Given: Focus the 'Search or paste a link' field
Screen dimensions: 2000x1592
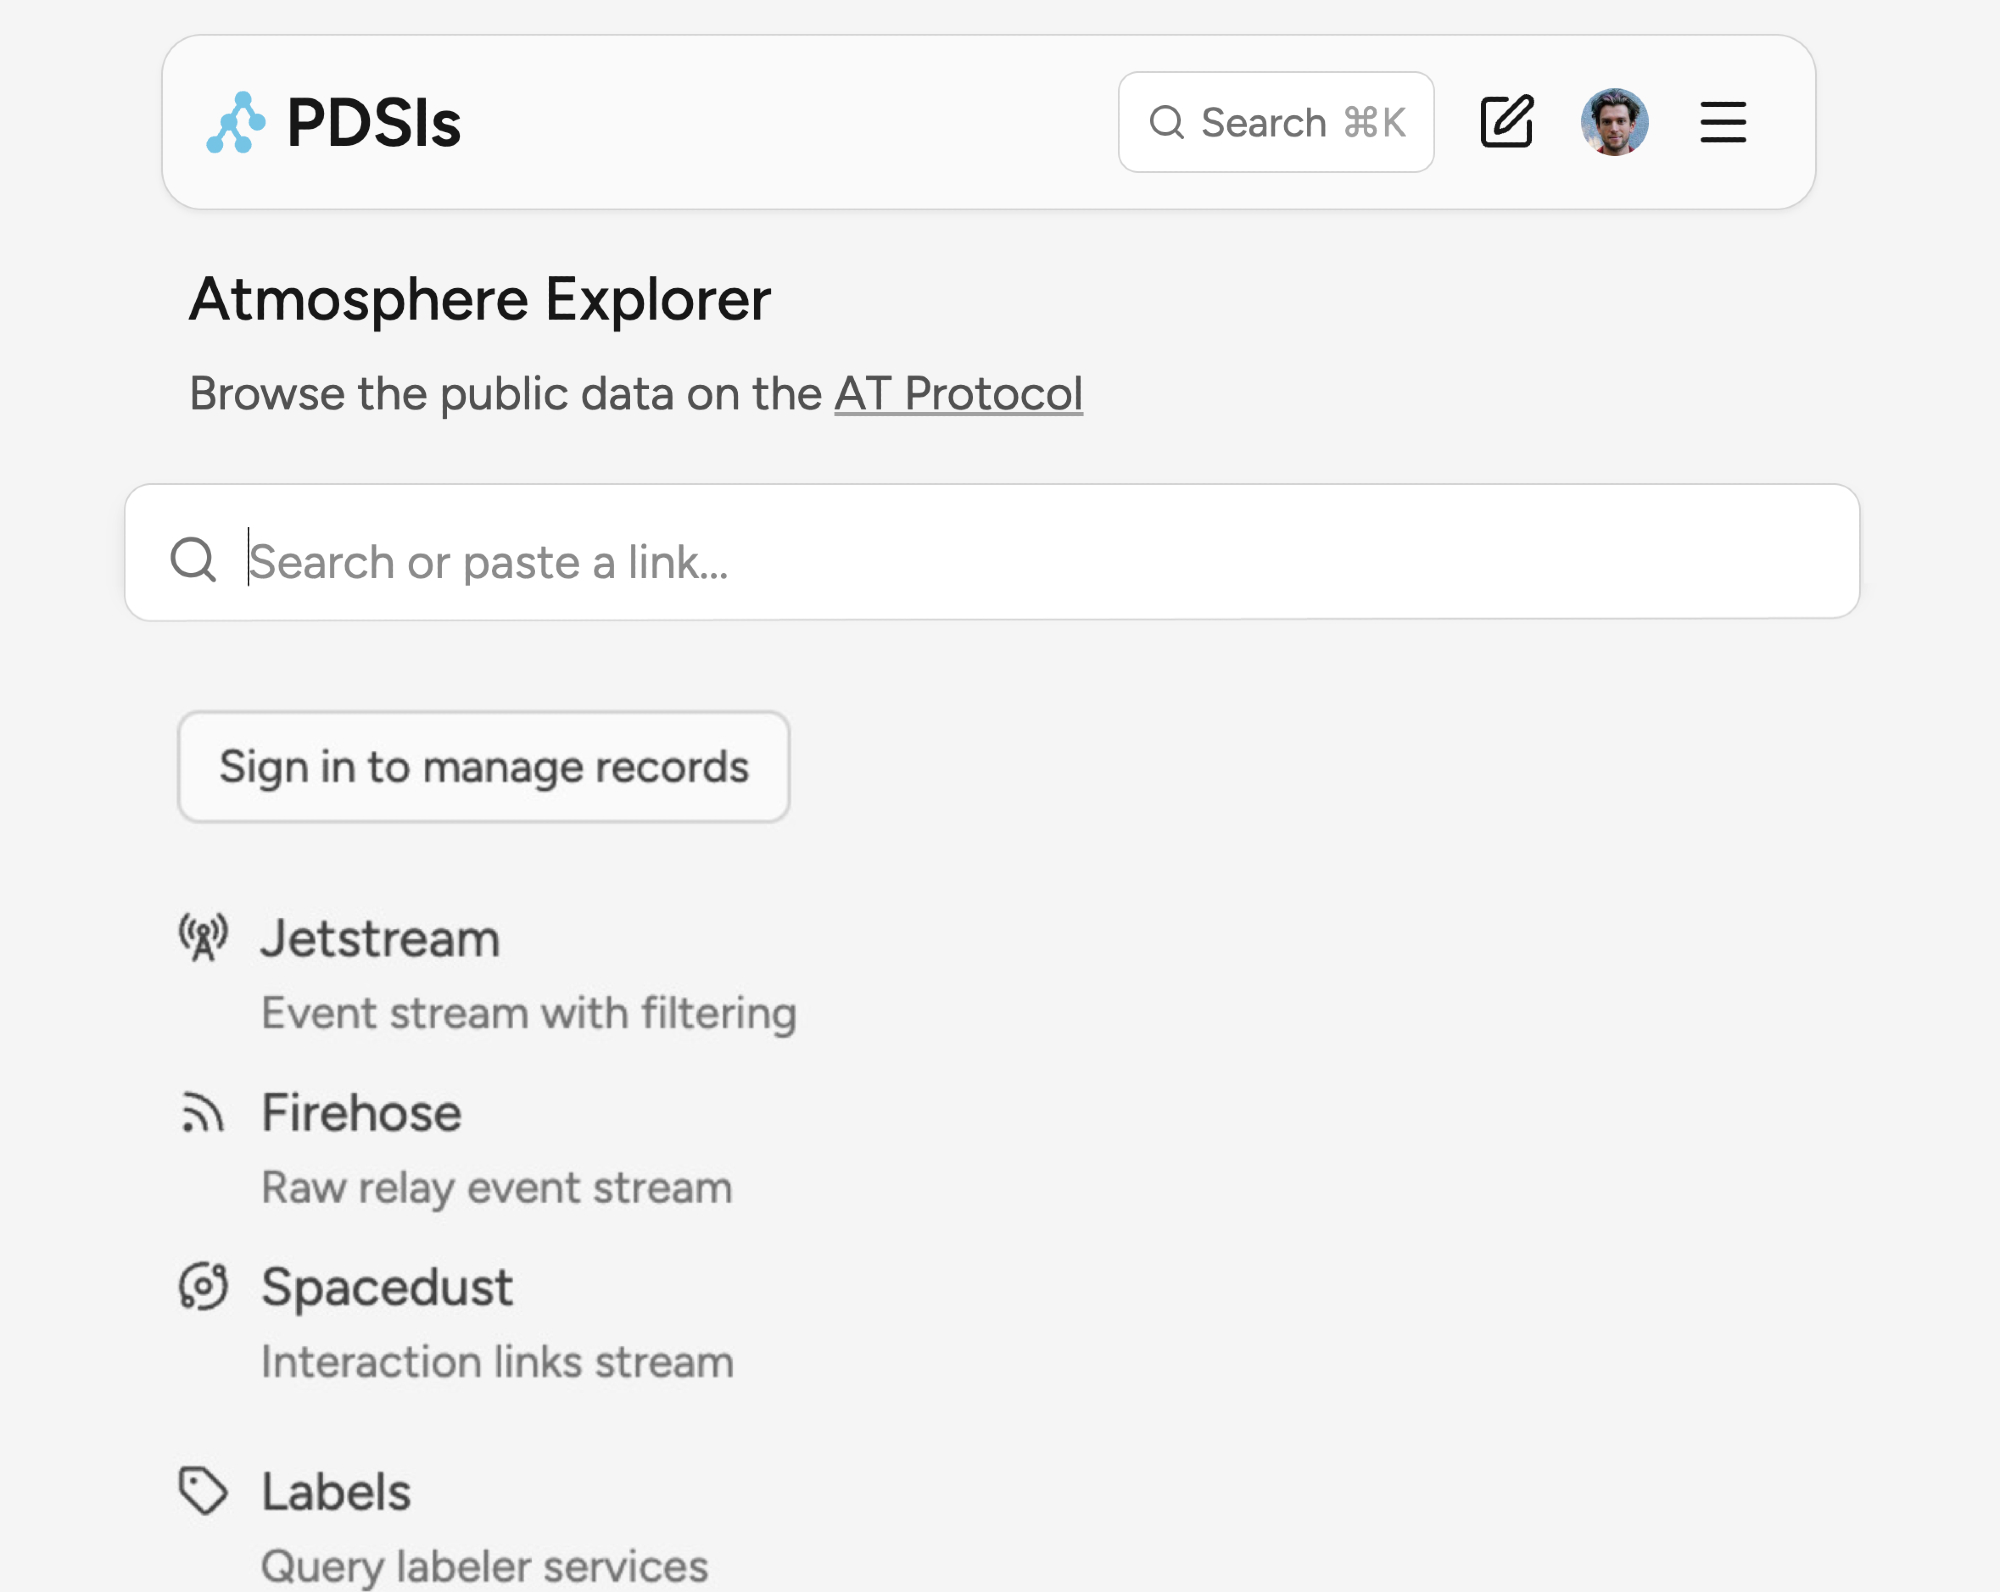Looking at the screenshot, I should point(1000,561).
